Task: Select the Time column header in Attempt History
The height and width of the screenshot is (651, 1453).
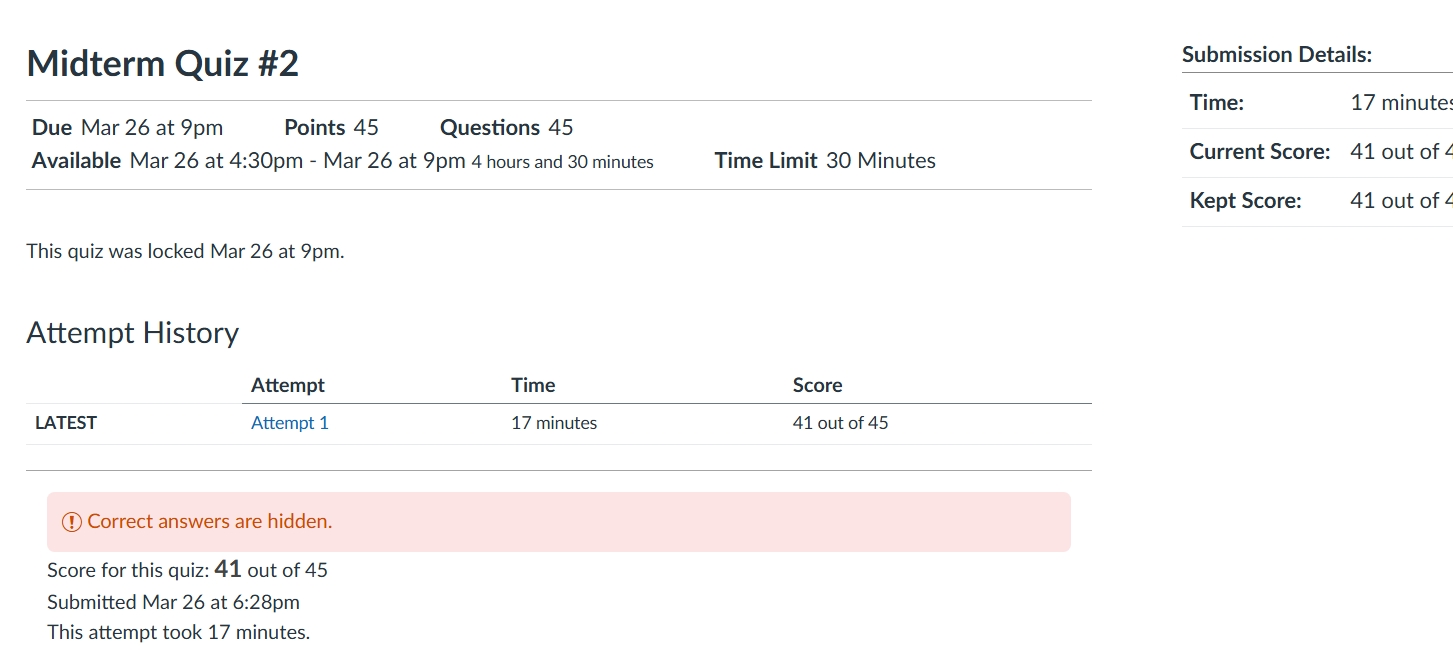Action: (x=533, y=385)
